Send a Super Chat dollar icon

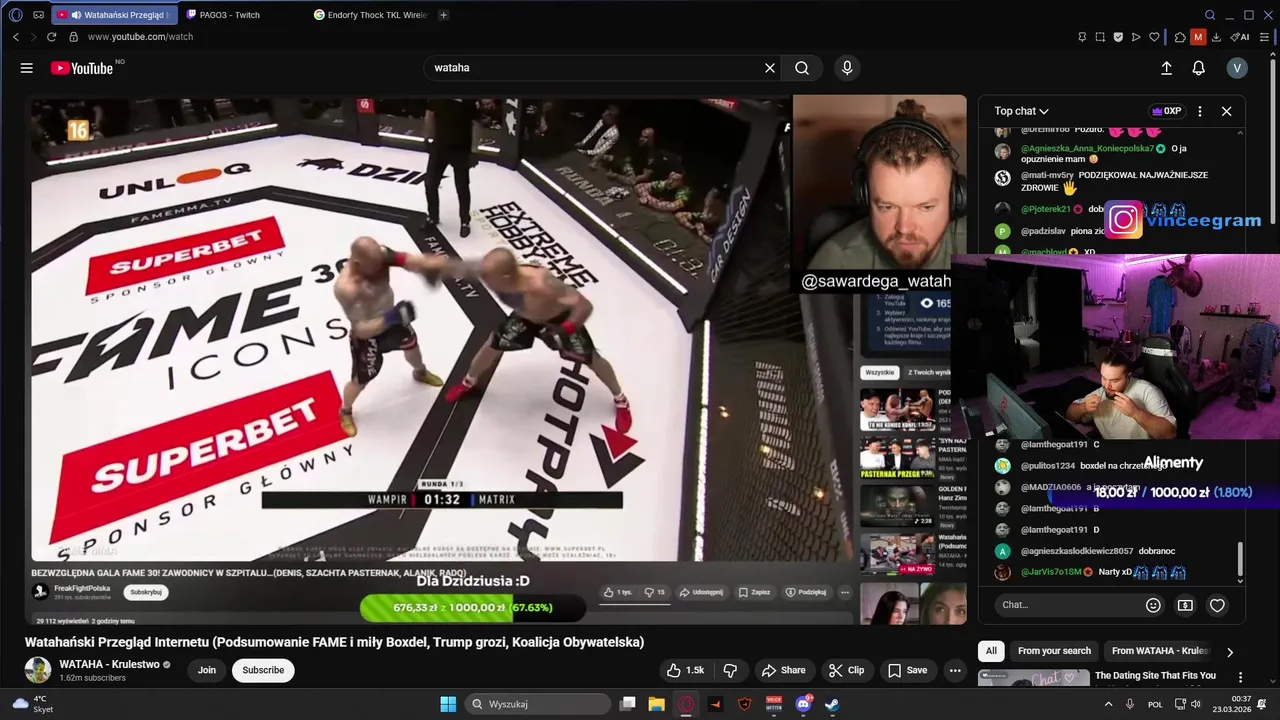click(1185, 605)
